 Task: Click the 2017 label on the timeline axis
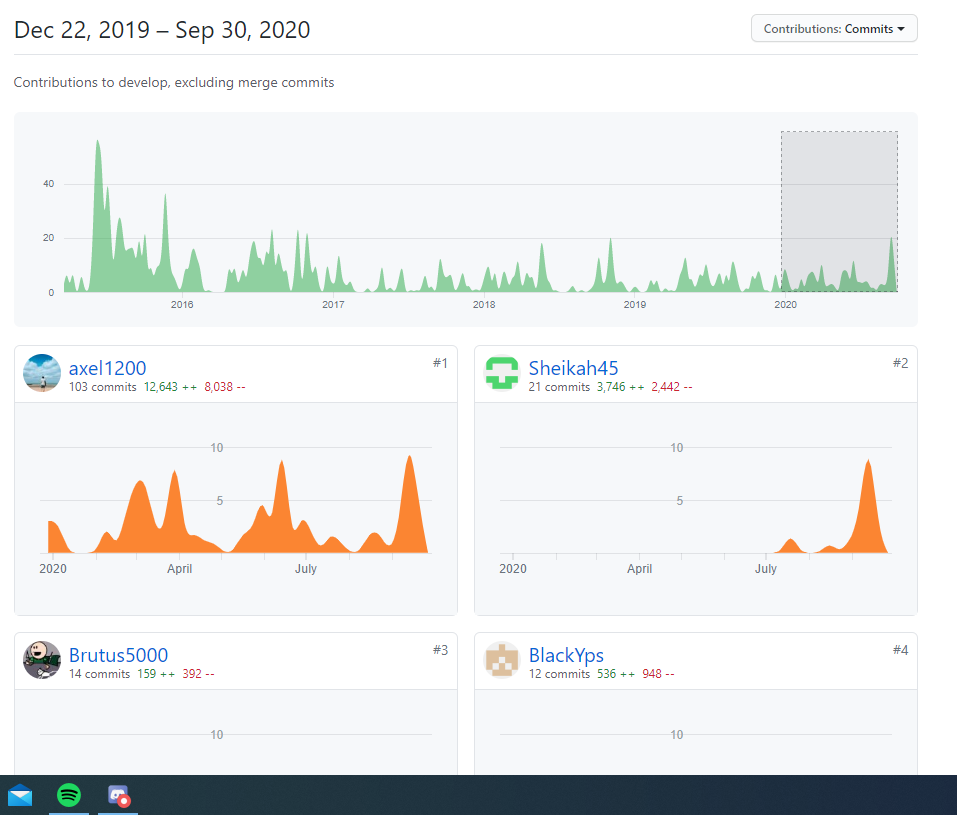tap(333, 305)
